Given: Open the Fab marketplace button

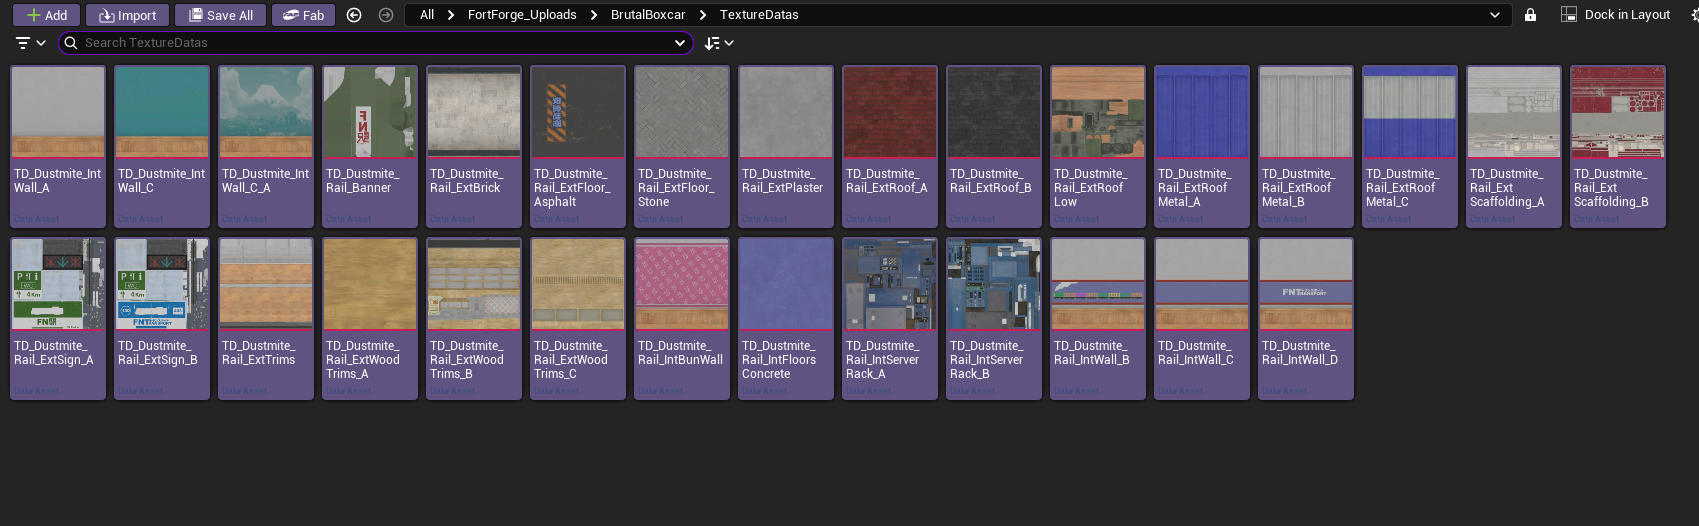Looking at the screenshot, I should pyautogui.click(x=303, y=15).
